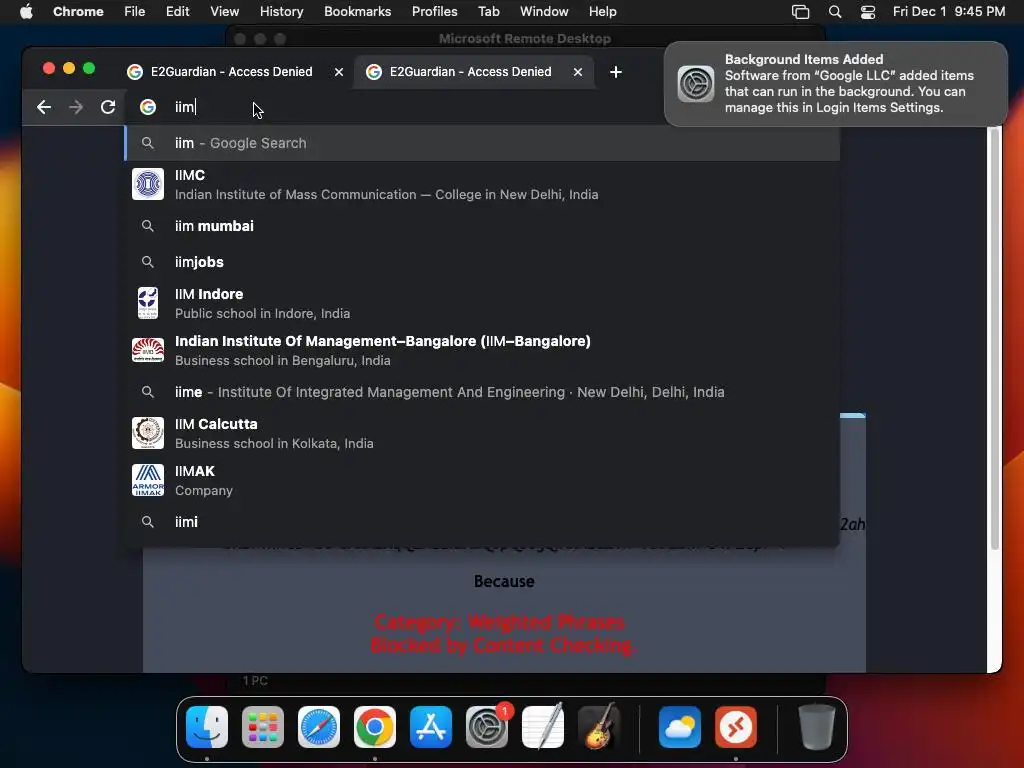Open the Help menu

coord(602,11)
